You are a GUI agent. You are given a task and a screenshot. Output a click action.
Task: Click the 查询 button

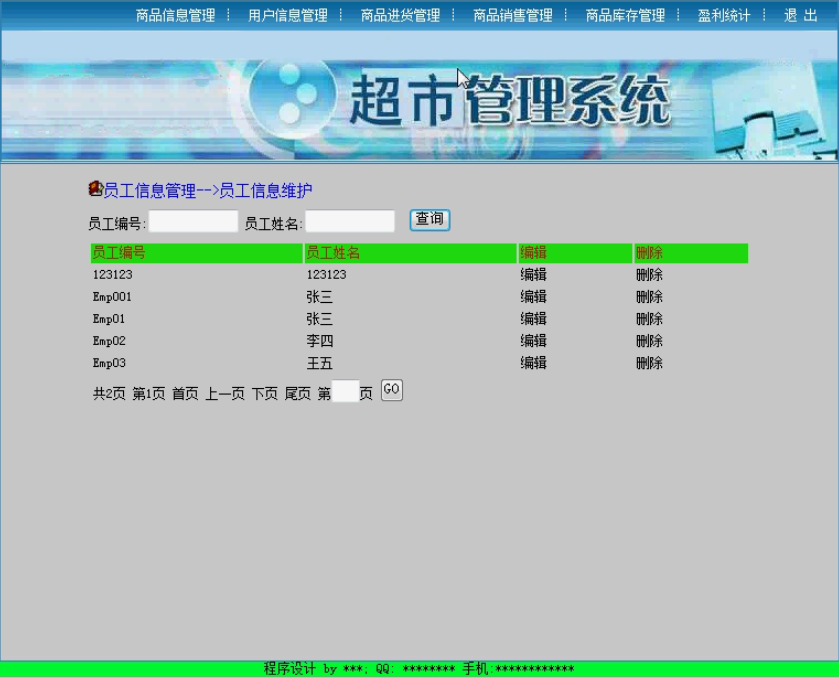pyautogui.click(x=430, y=220)
